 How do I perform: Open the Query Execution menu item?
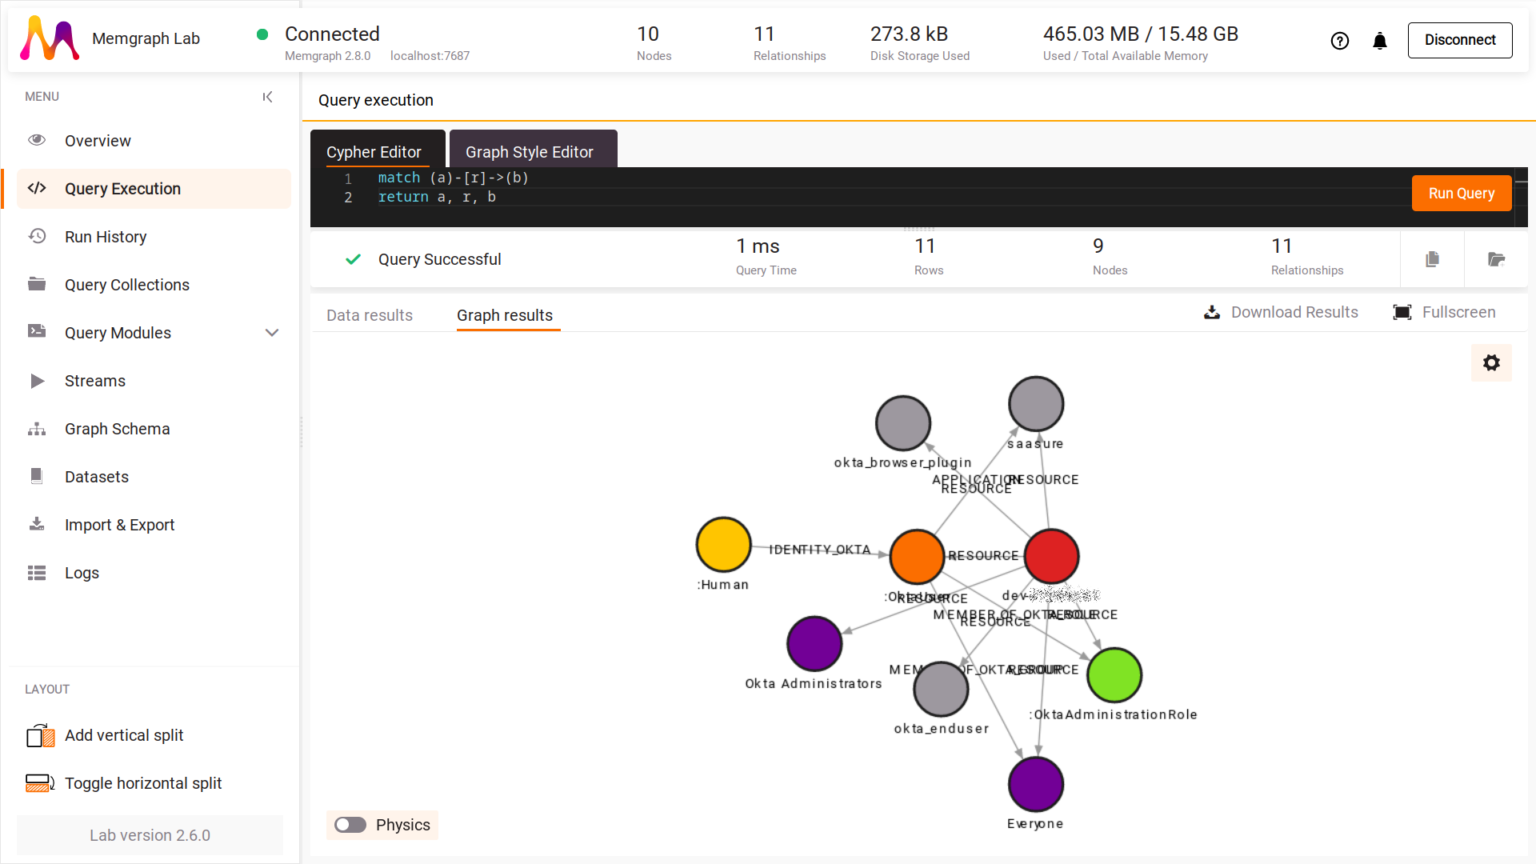[122, 188]
